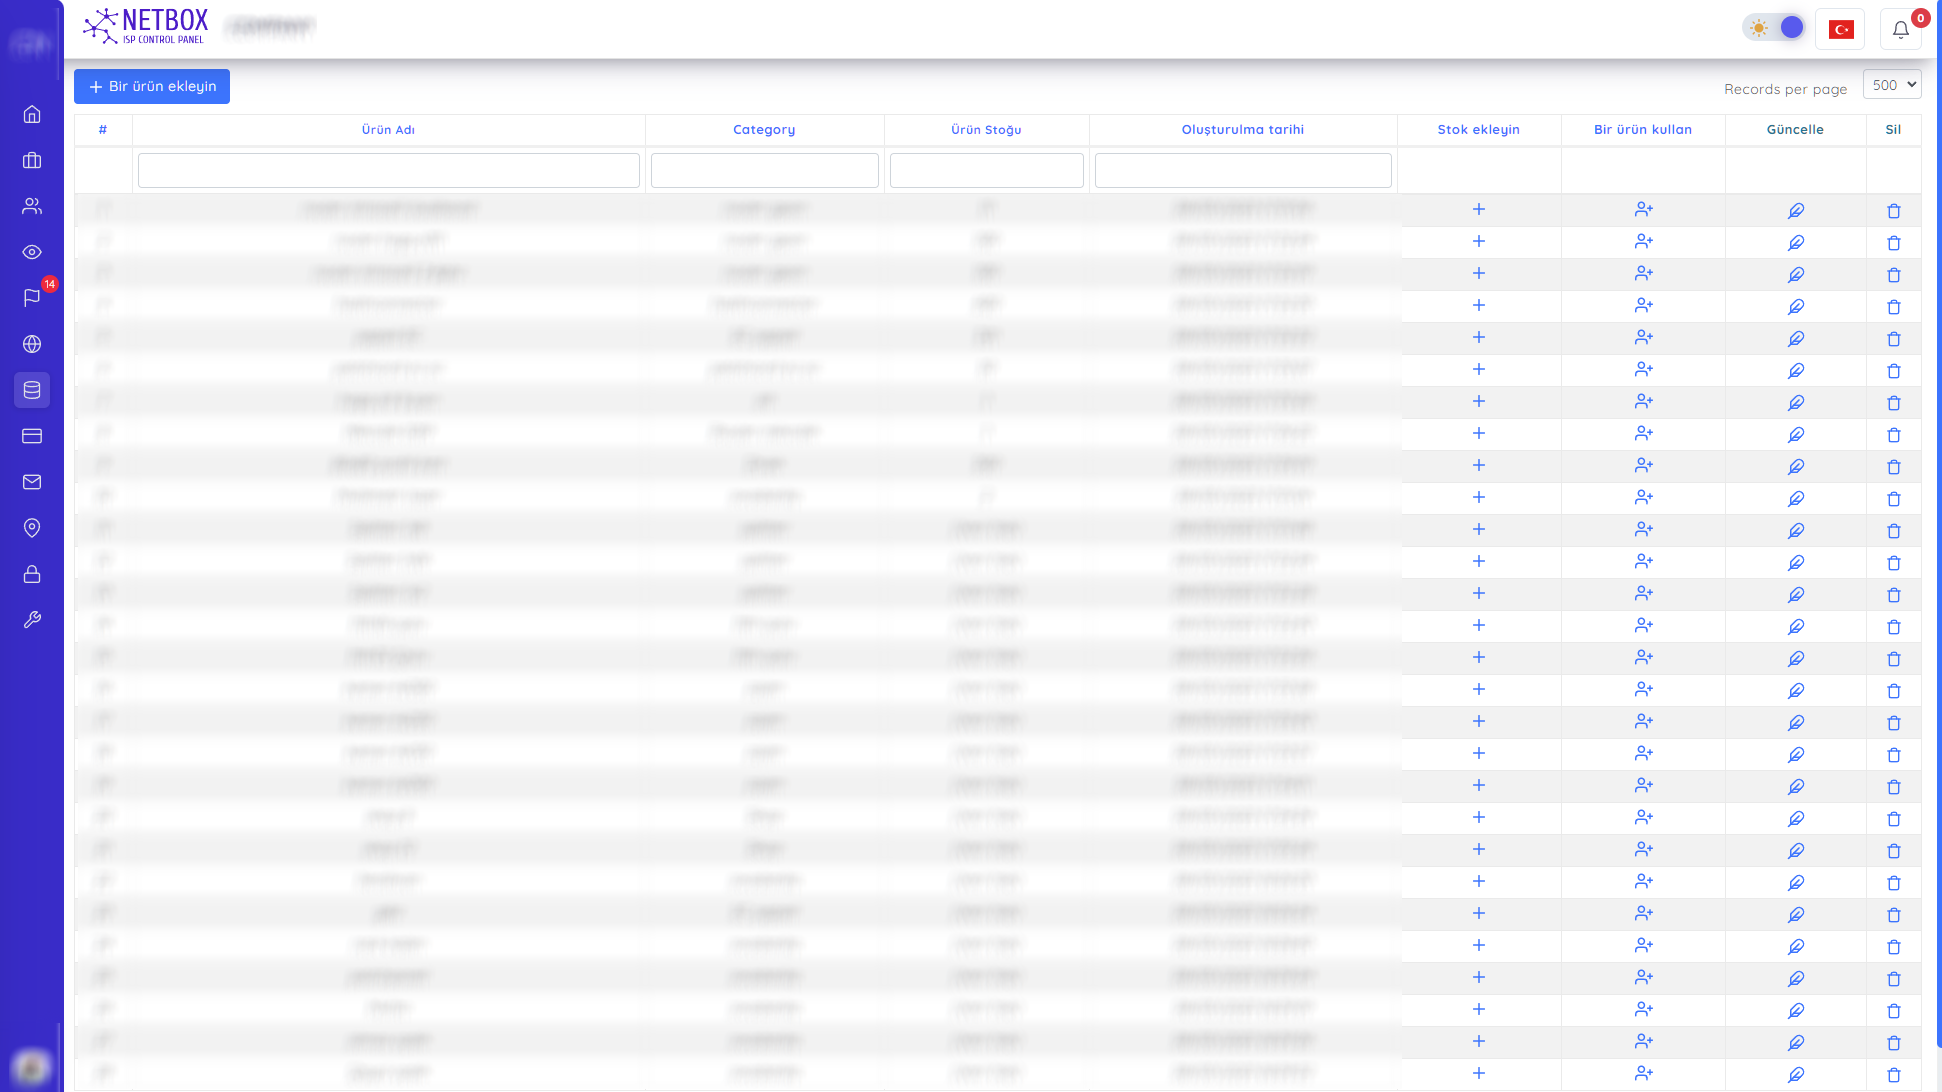Open flagged items icon with 14 badge
Screen dimensions: 1942x1092
[x=32, y=297]
